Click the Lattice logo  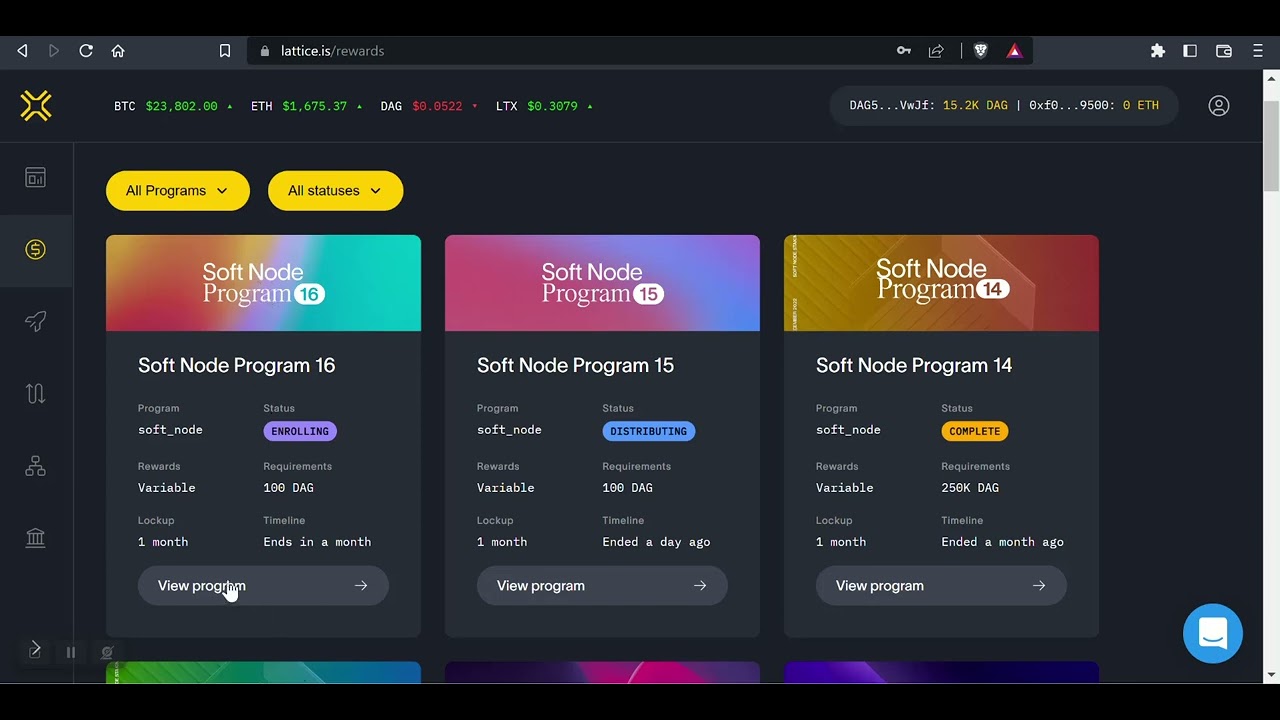(36, 105)
